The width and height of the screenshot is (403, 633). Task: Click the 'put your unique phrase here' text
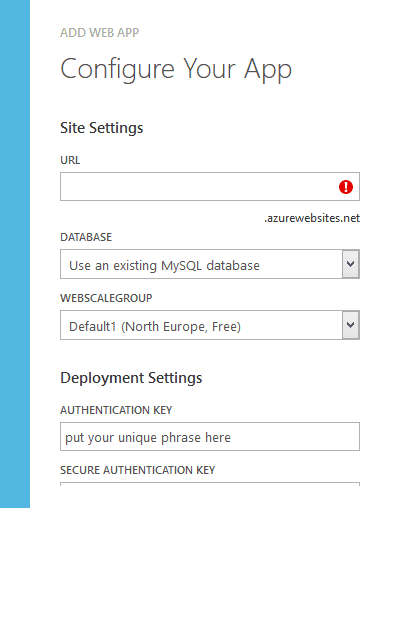148,438
